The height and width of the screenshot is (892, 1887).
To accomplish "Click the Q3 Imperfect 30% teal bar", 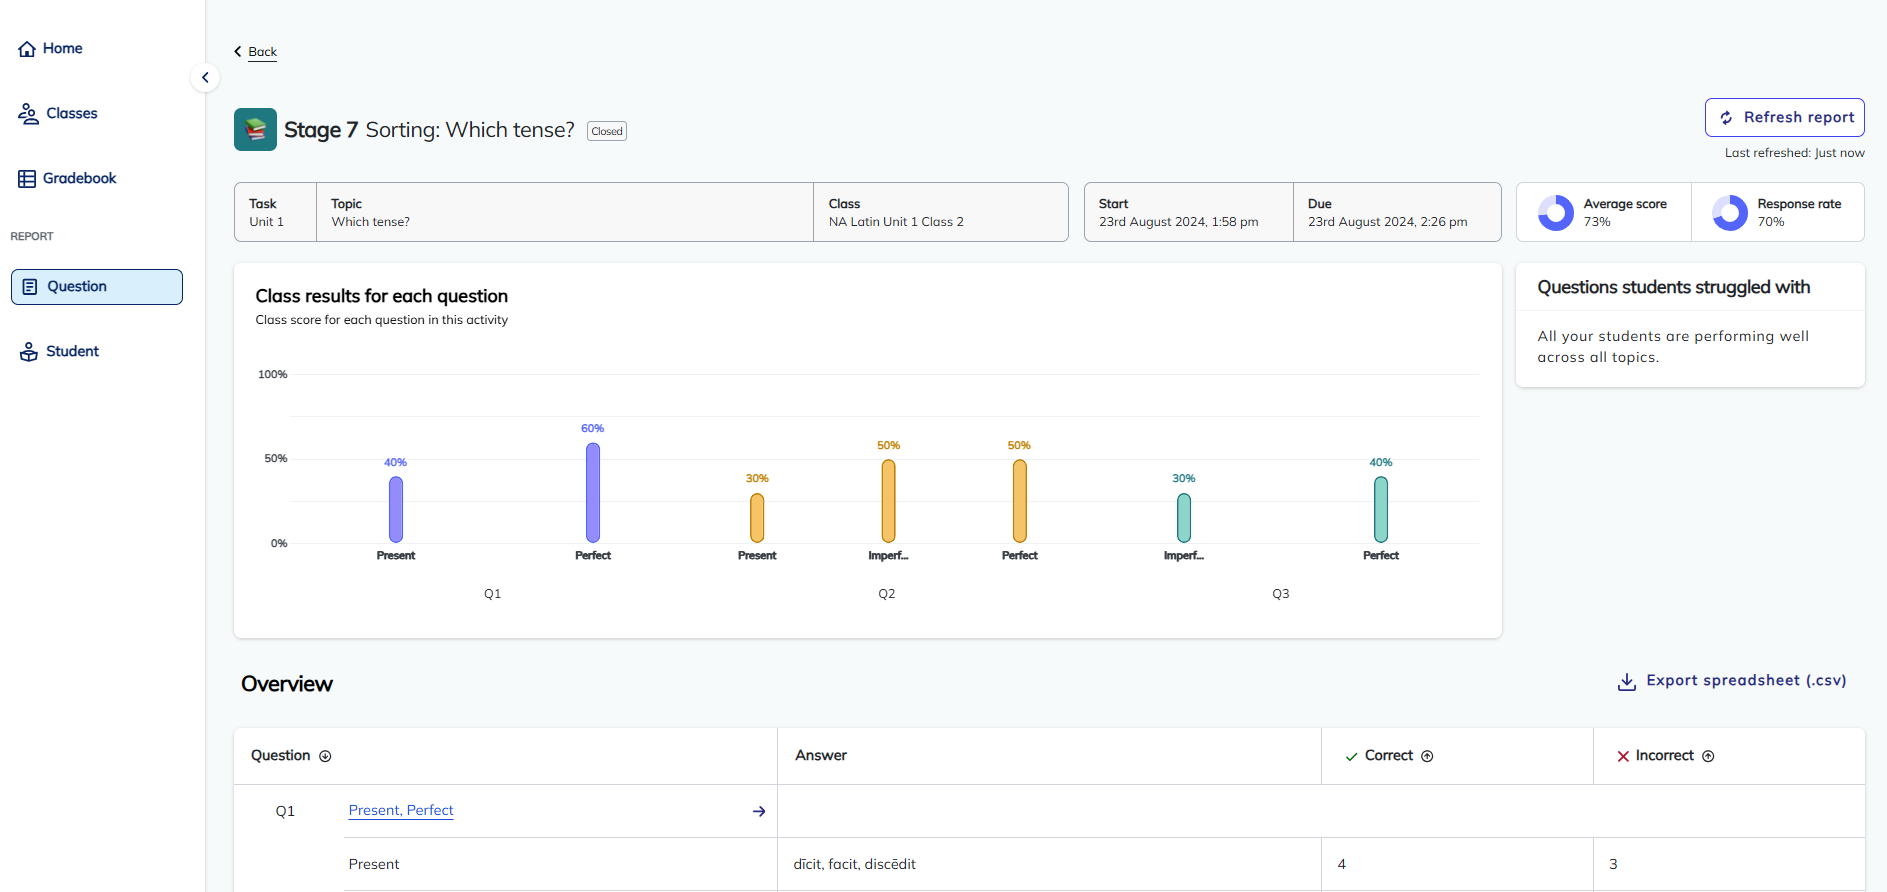I will point(1184,518).
